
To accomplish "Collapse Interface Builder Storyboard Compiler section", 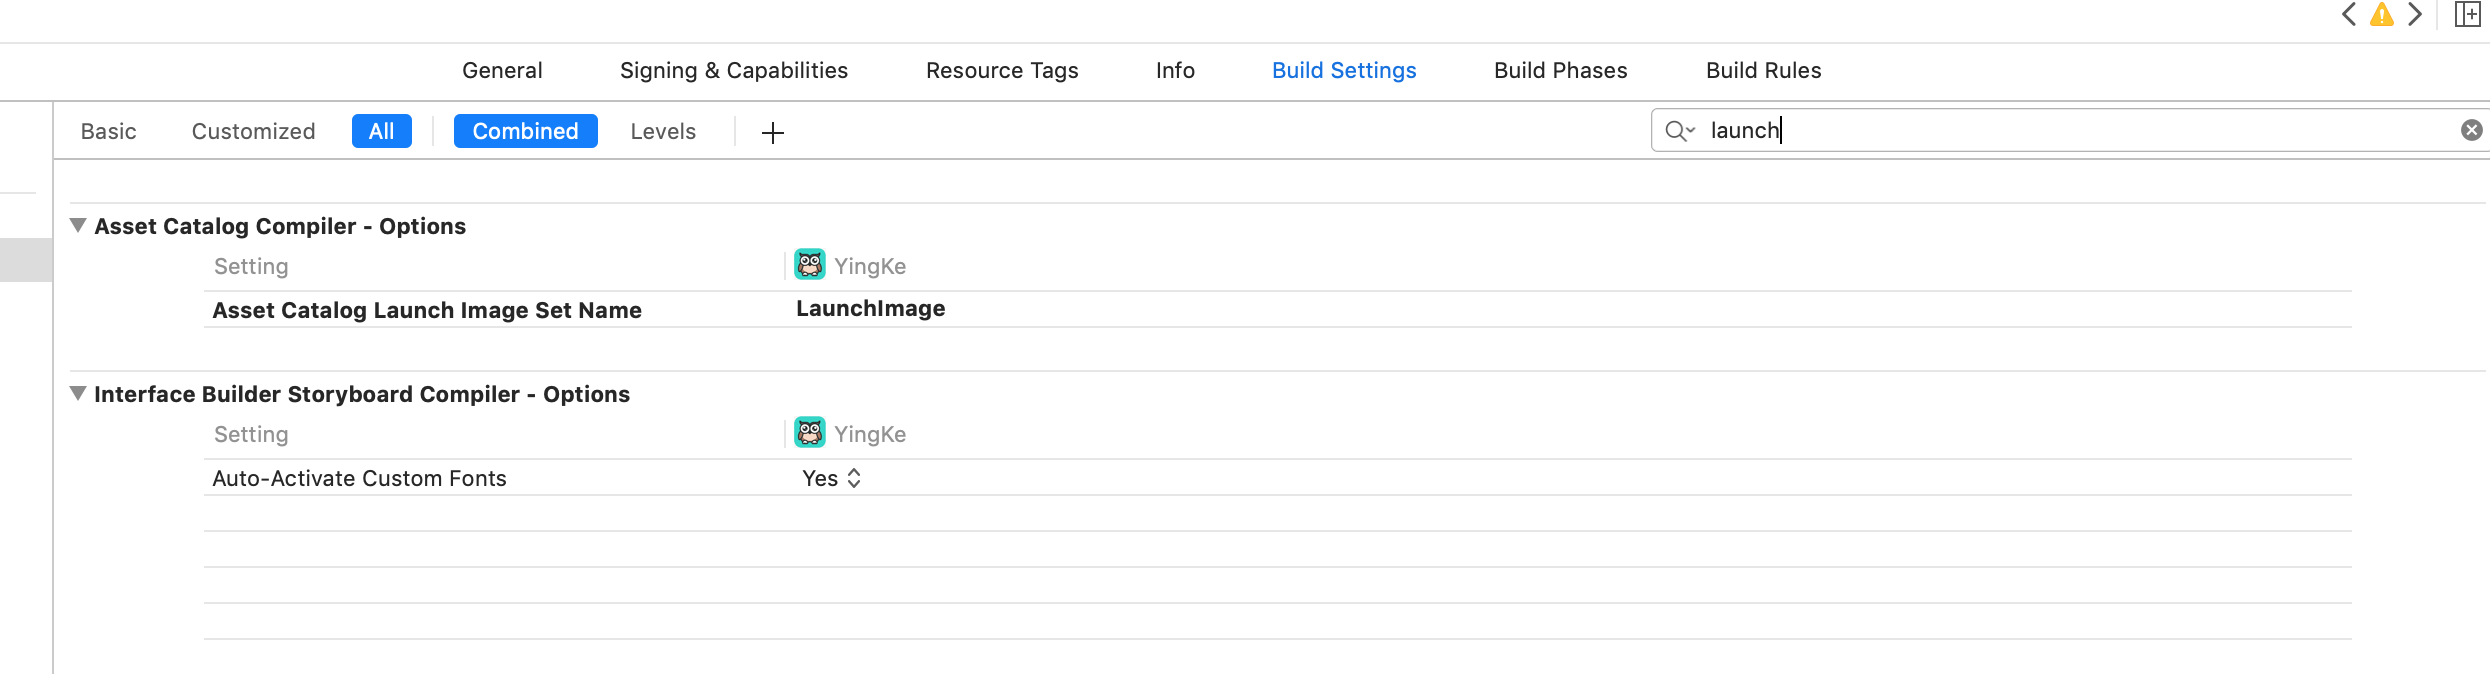I will coord(78,394).
